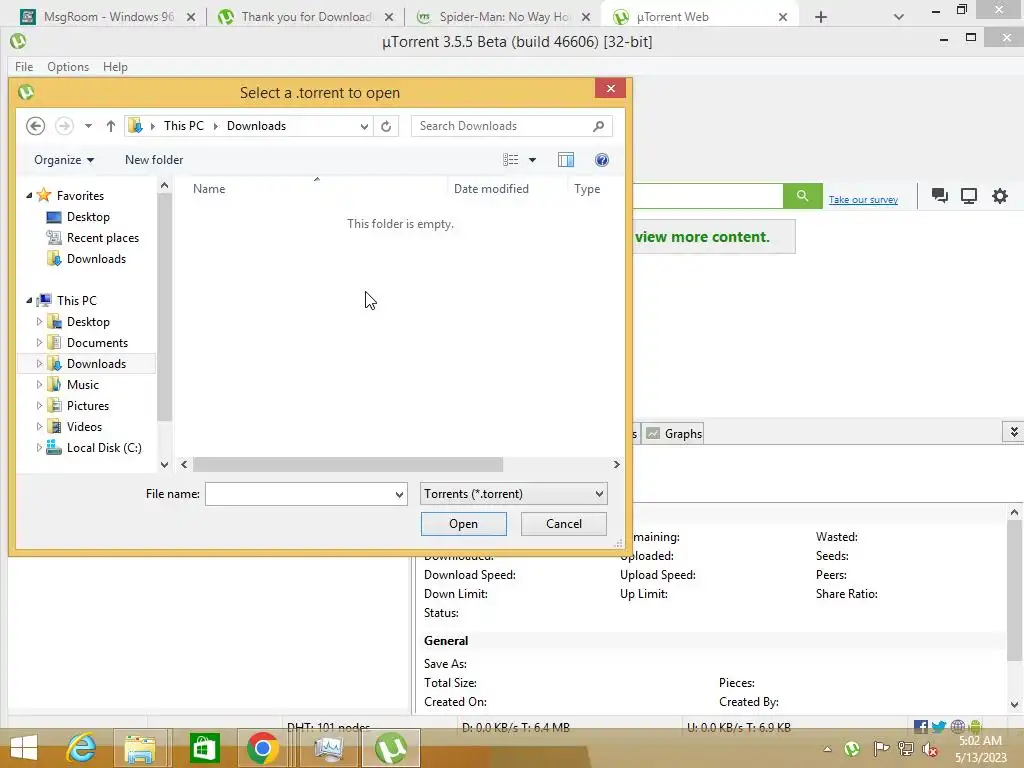Launch Internet Explorer from taskbar
Viewport: 1024px width, 768px height.
81,748
